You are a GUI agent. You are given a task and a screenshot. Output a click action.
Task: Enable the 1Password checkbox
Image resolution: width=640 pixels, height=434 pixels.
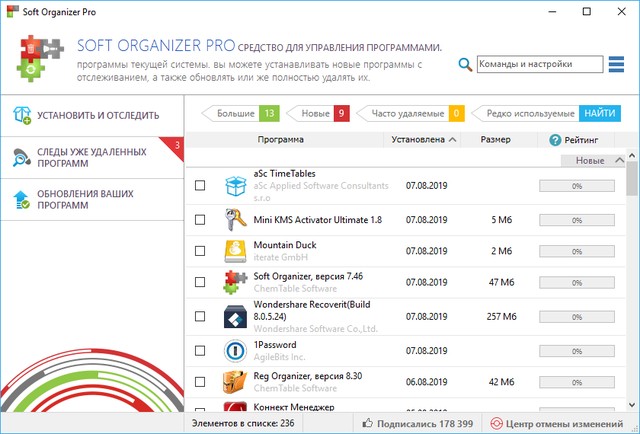(x=200, y=351)
